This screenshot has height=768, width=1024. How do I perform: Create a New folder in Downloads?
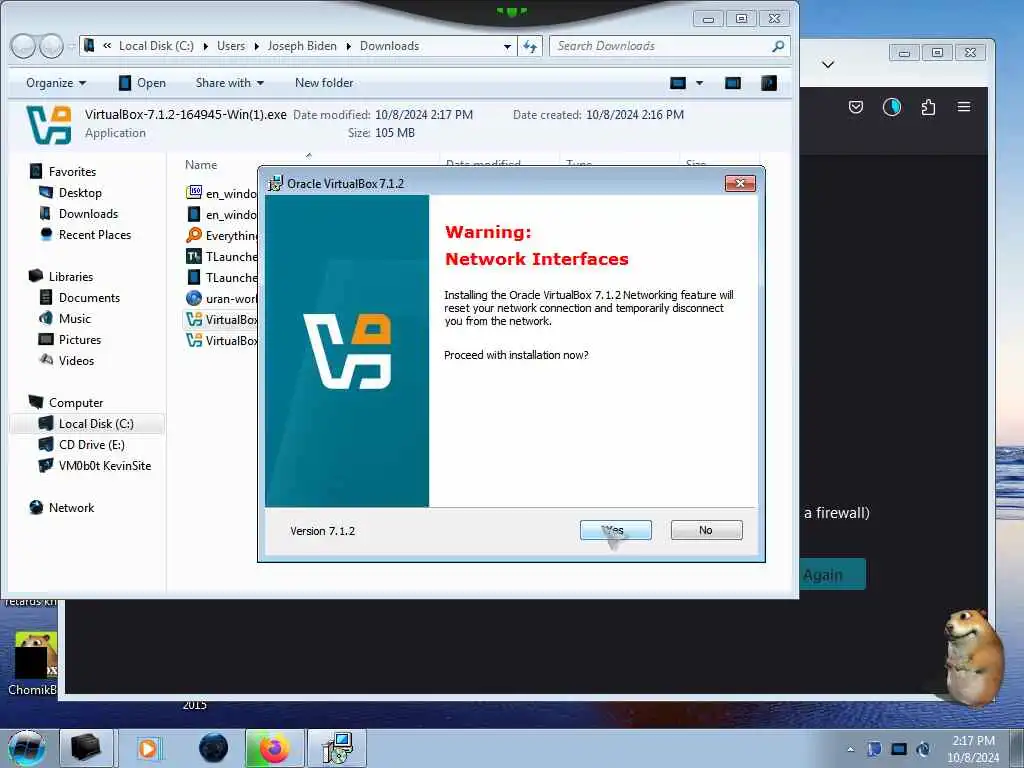click(324, 83)
